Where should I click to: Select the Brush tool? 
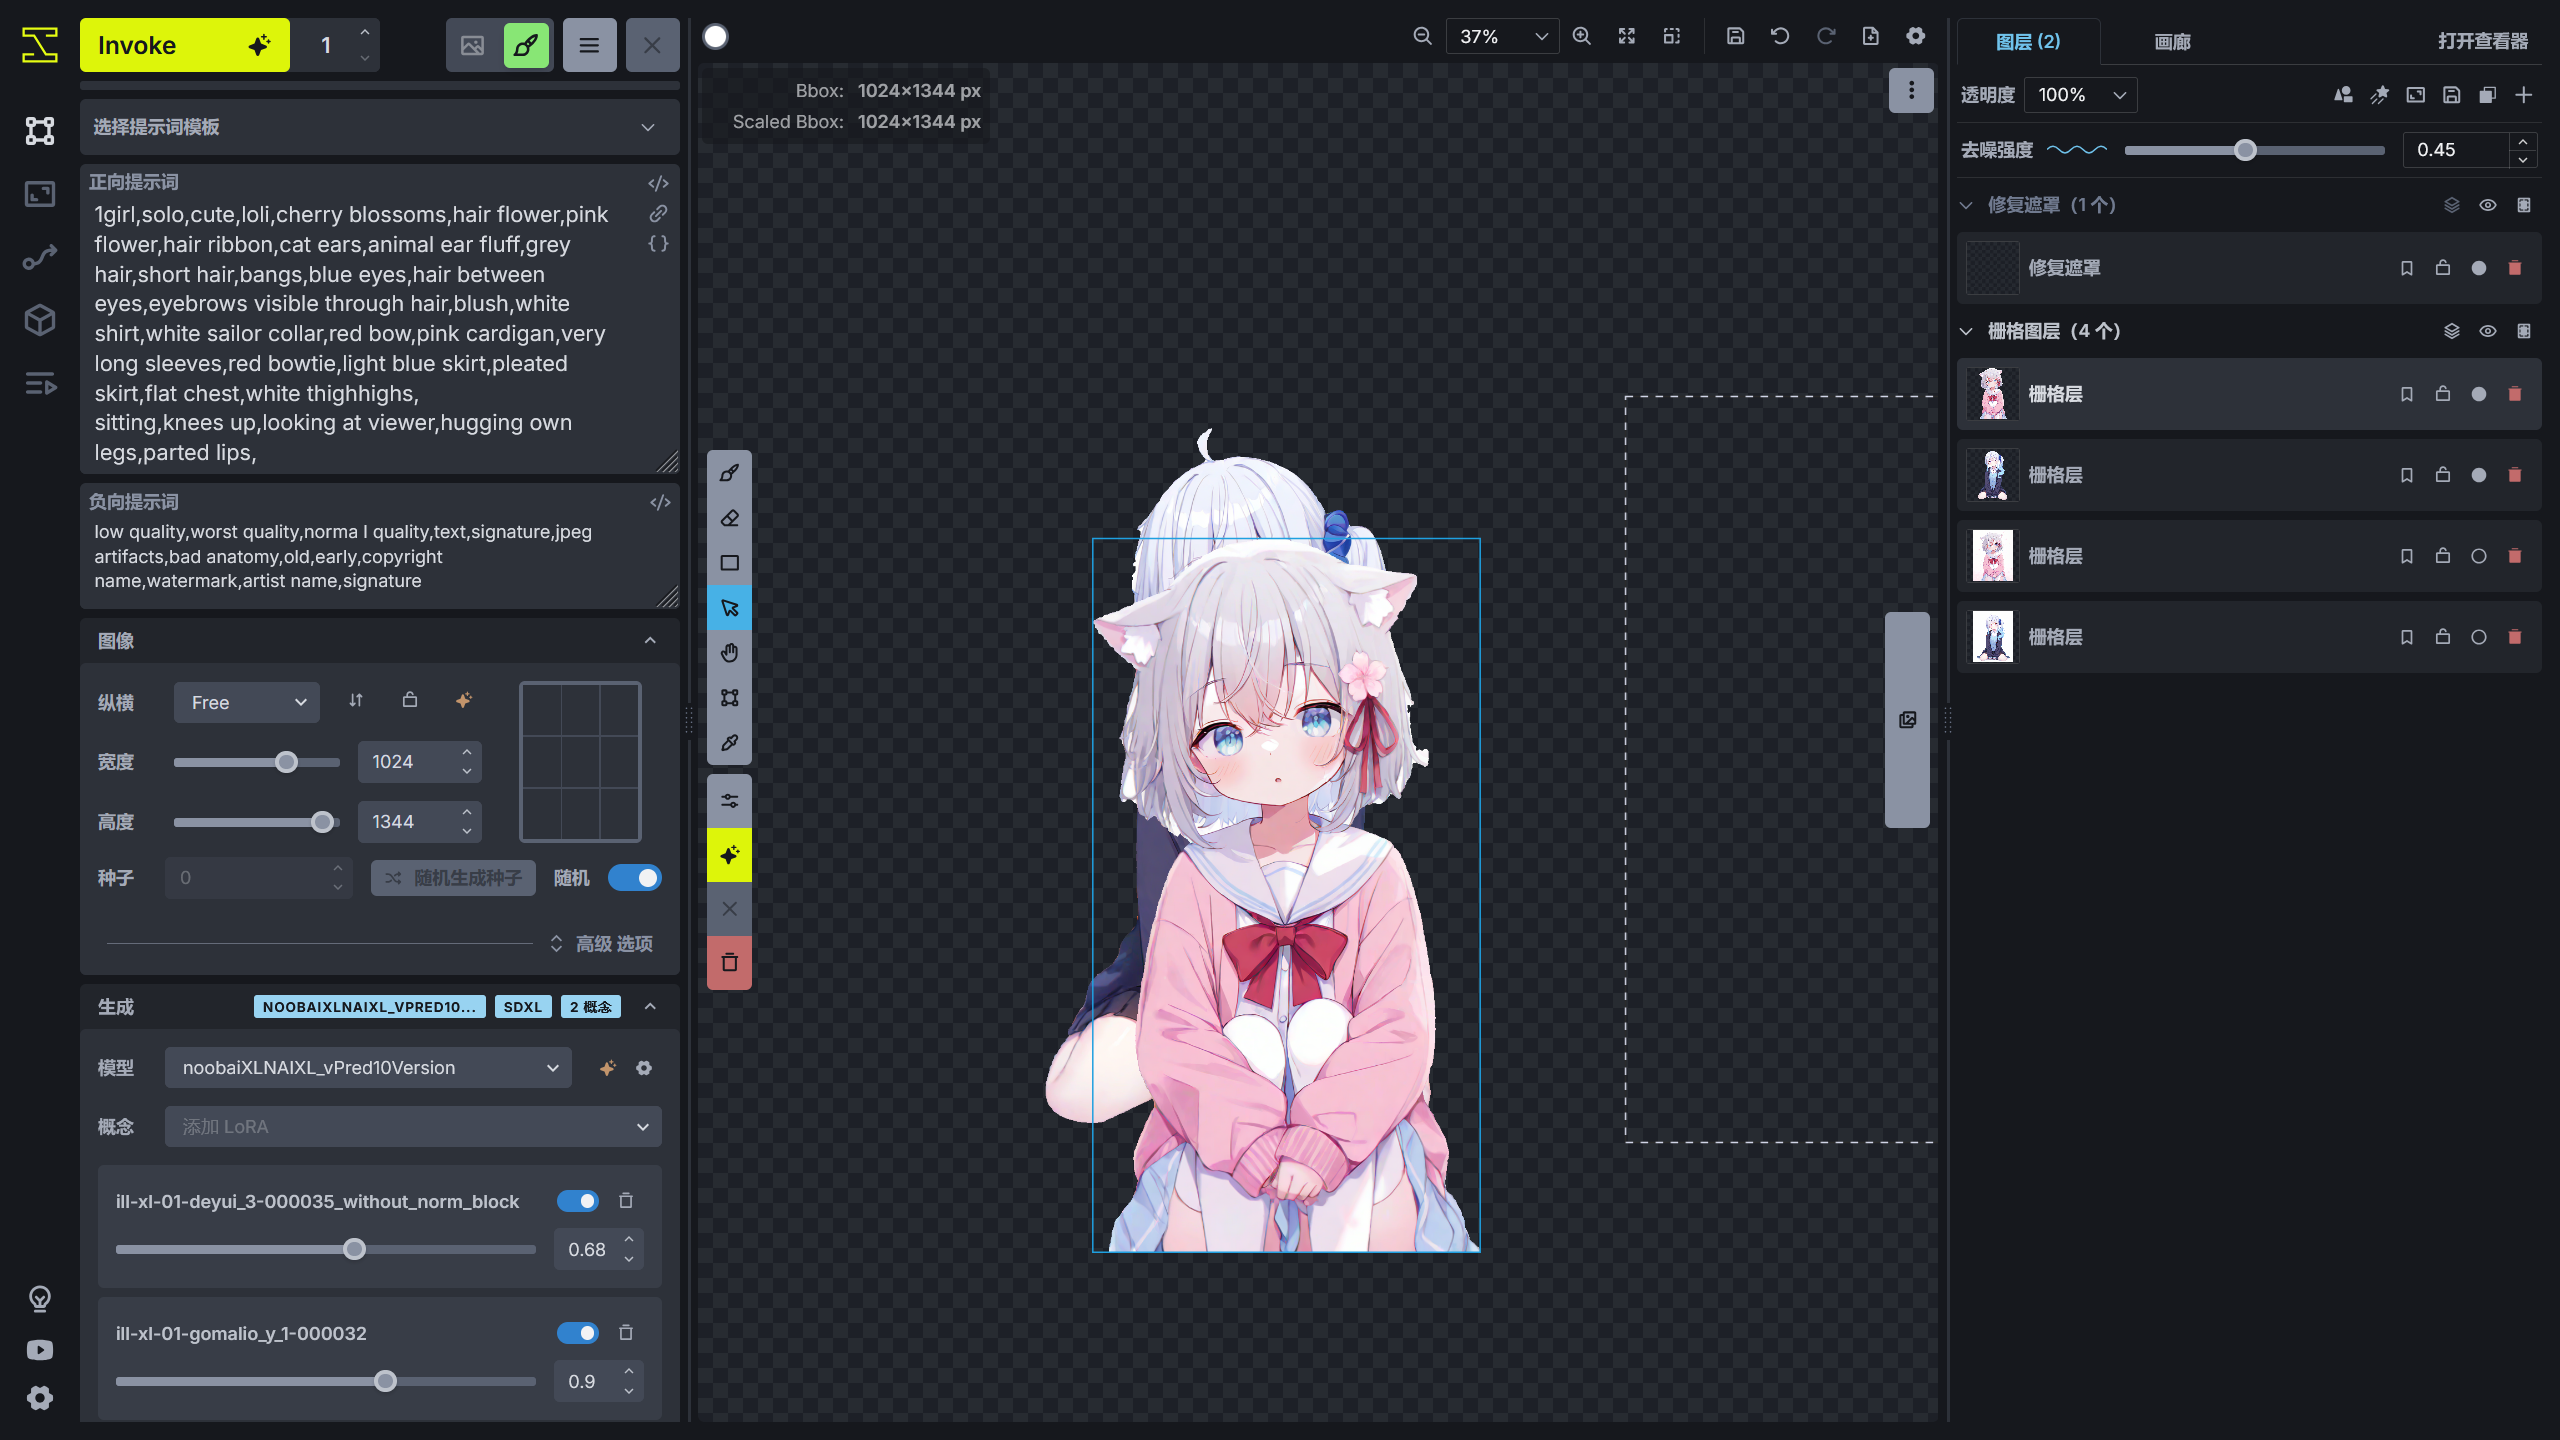(728, 472)
